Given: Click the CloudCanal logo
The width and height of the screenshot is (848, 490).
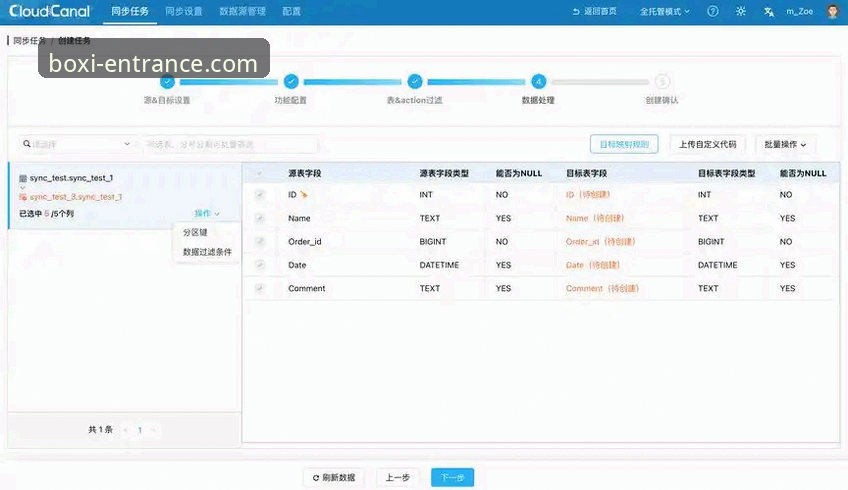Looking at the screenshot, I should (50, 11).
